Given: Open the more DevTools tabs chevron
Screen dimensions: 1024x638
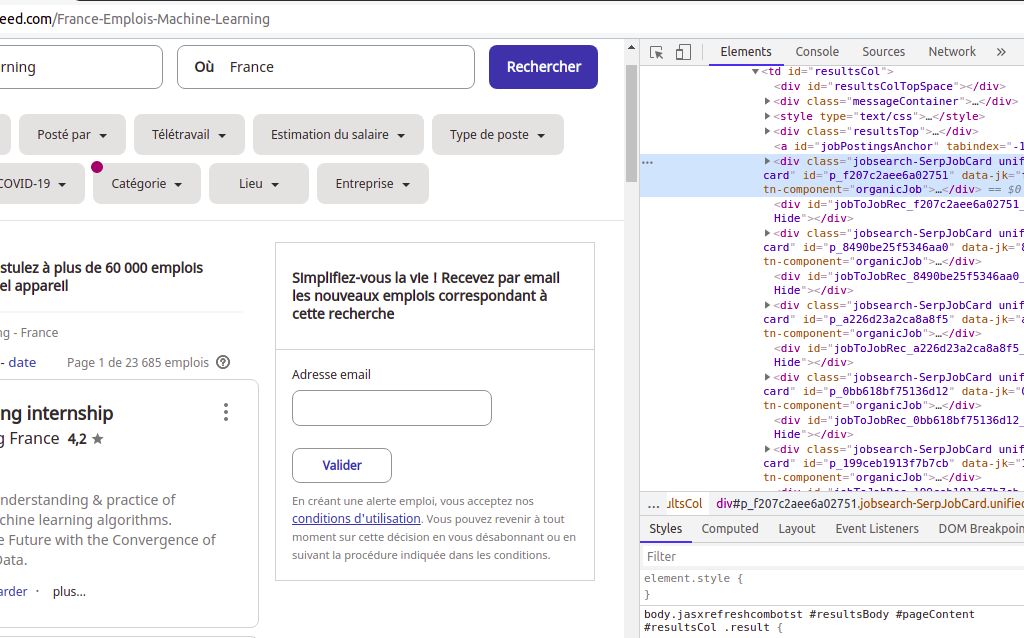Looking at the screenshot, I should [1001, 52].
